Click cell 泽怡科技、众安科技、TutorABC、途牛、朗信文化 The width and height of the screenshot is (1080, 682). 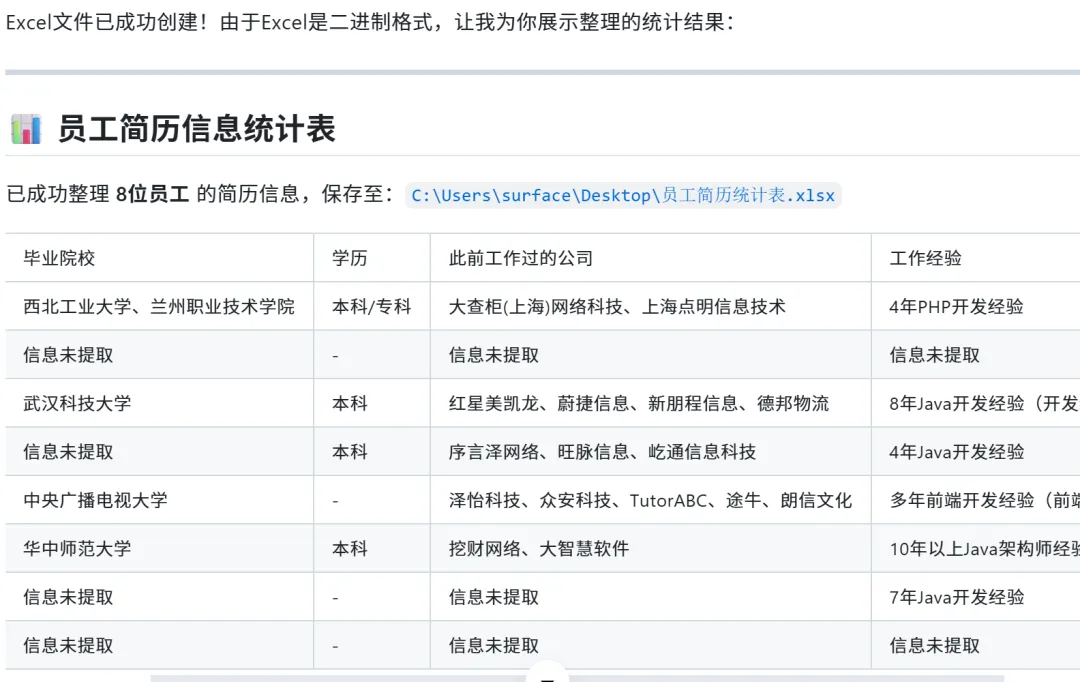coord(651,500)
